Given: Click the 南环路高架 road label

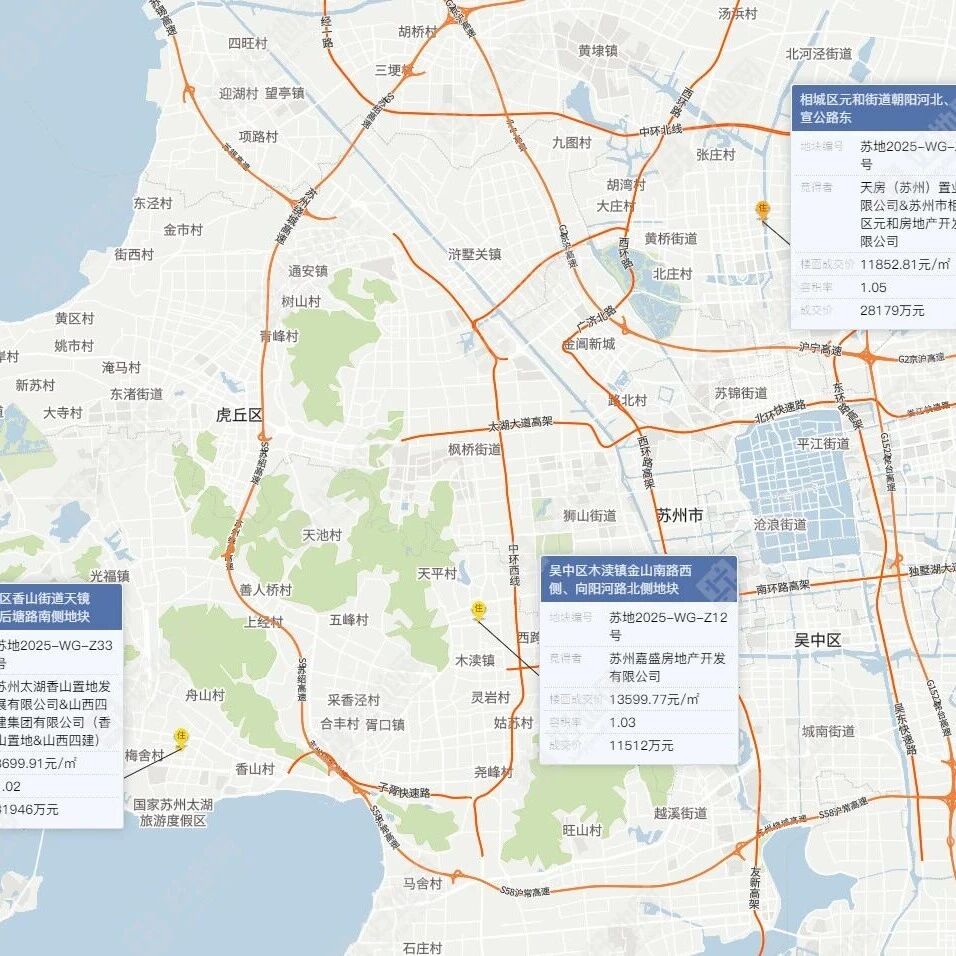Looking at the screenshot, I should pos(783,588).
